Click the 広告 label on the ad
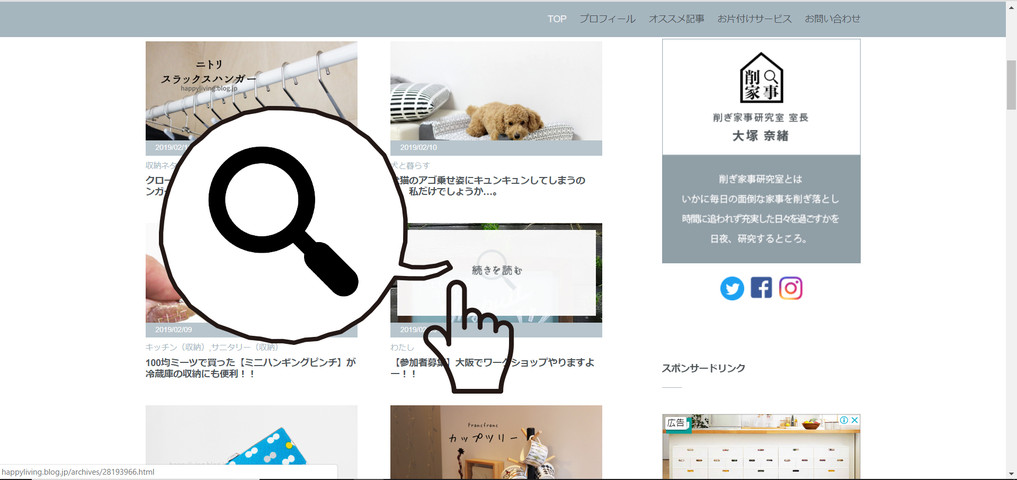 675,422
